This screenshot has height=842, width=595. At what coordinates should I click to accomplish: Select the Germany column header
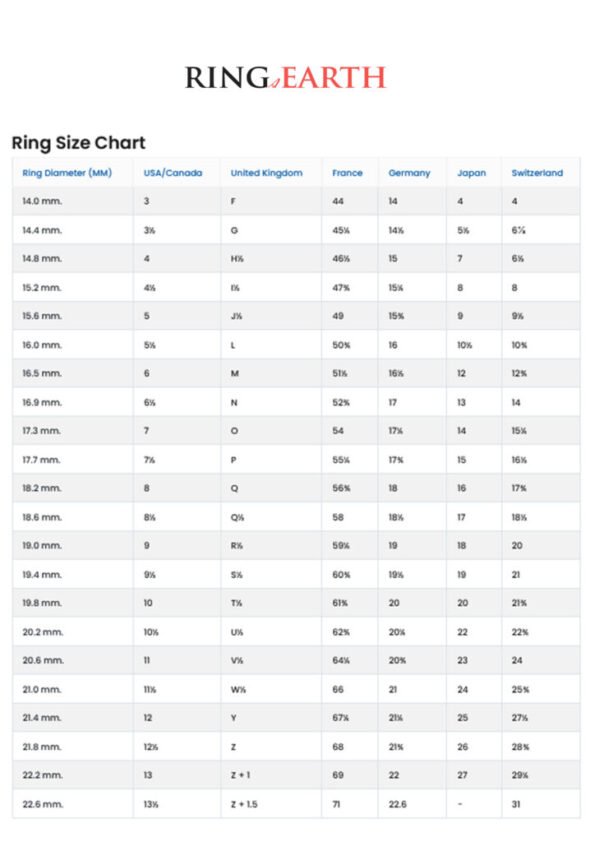pos(409,173)
